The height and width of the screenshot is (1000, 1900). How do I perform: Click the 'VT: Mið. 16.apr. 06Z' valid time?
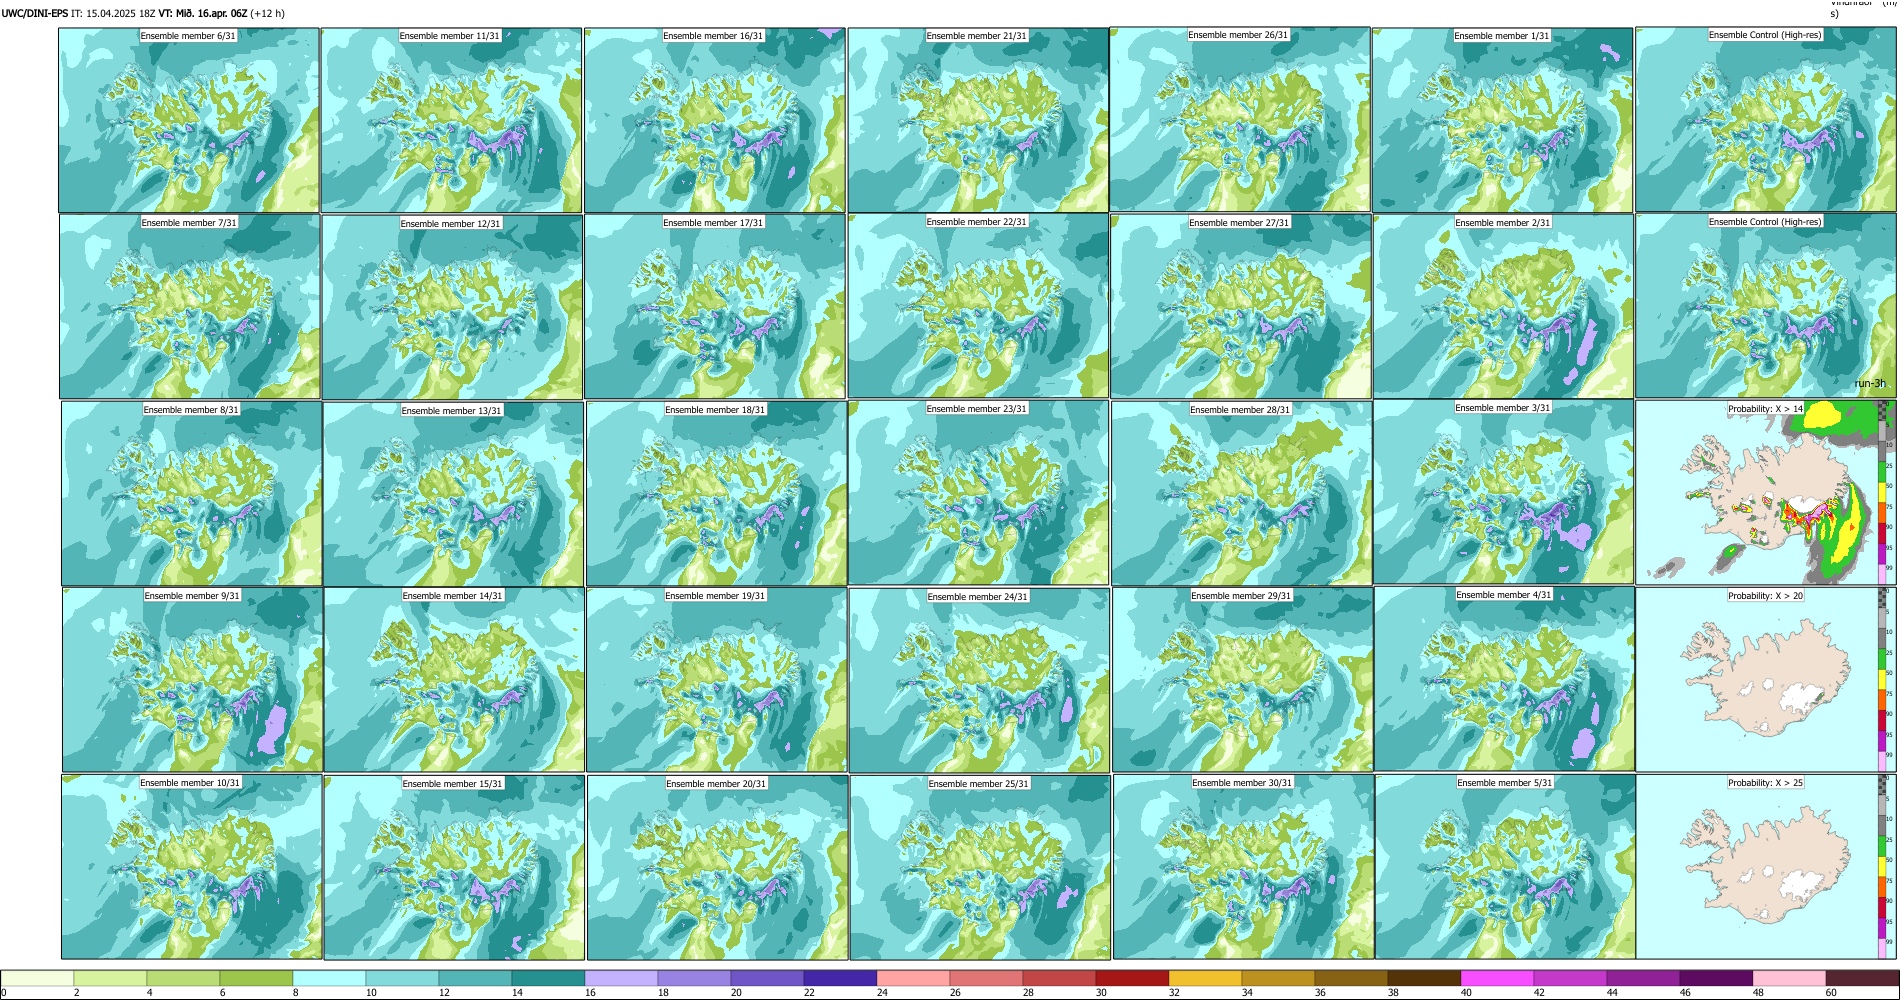pyautogui.click(x=203, y=14)
